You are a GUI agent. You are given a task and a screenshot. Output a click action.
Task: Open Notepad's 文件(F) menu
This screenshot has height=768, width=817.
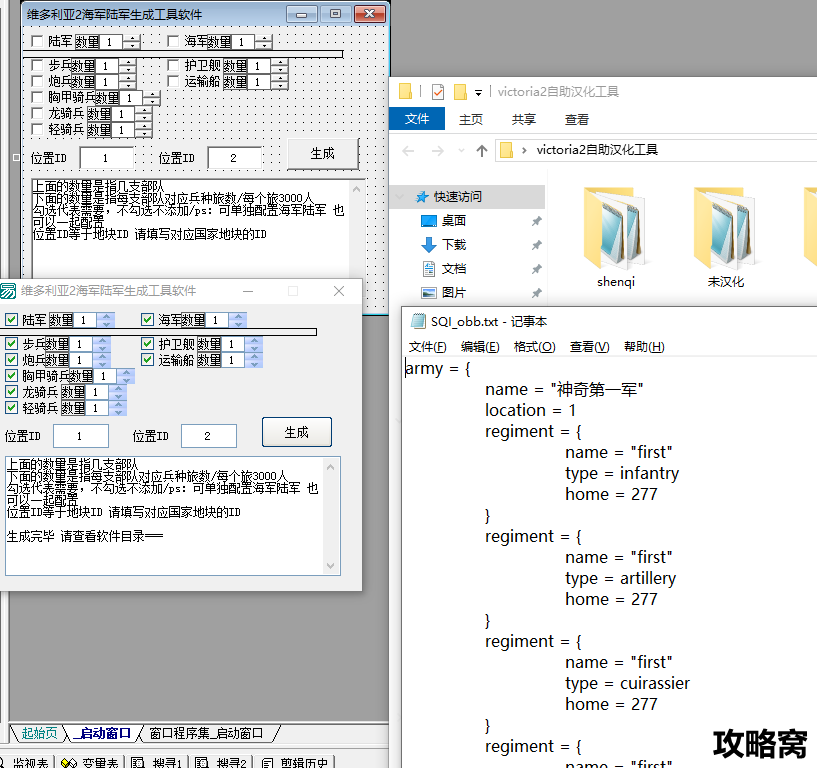[427, 347]
